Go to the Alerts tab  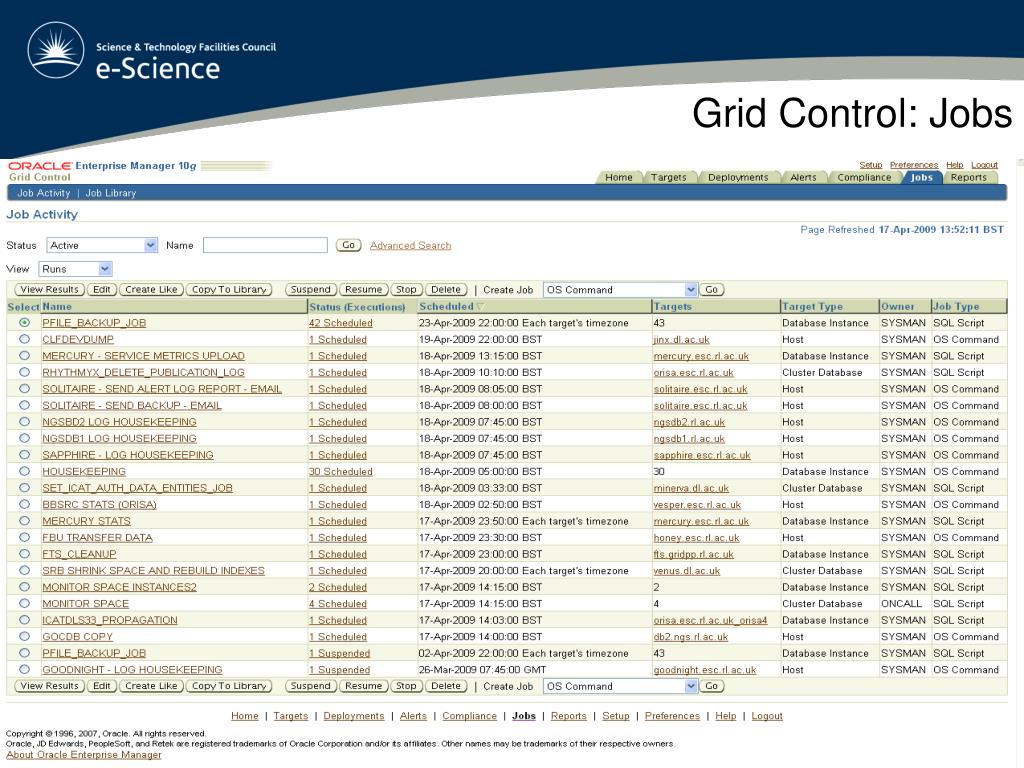[803, 177]
